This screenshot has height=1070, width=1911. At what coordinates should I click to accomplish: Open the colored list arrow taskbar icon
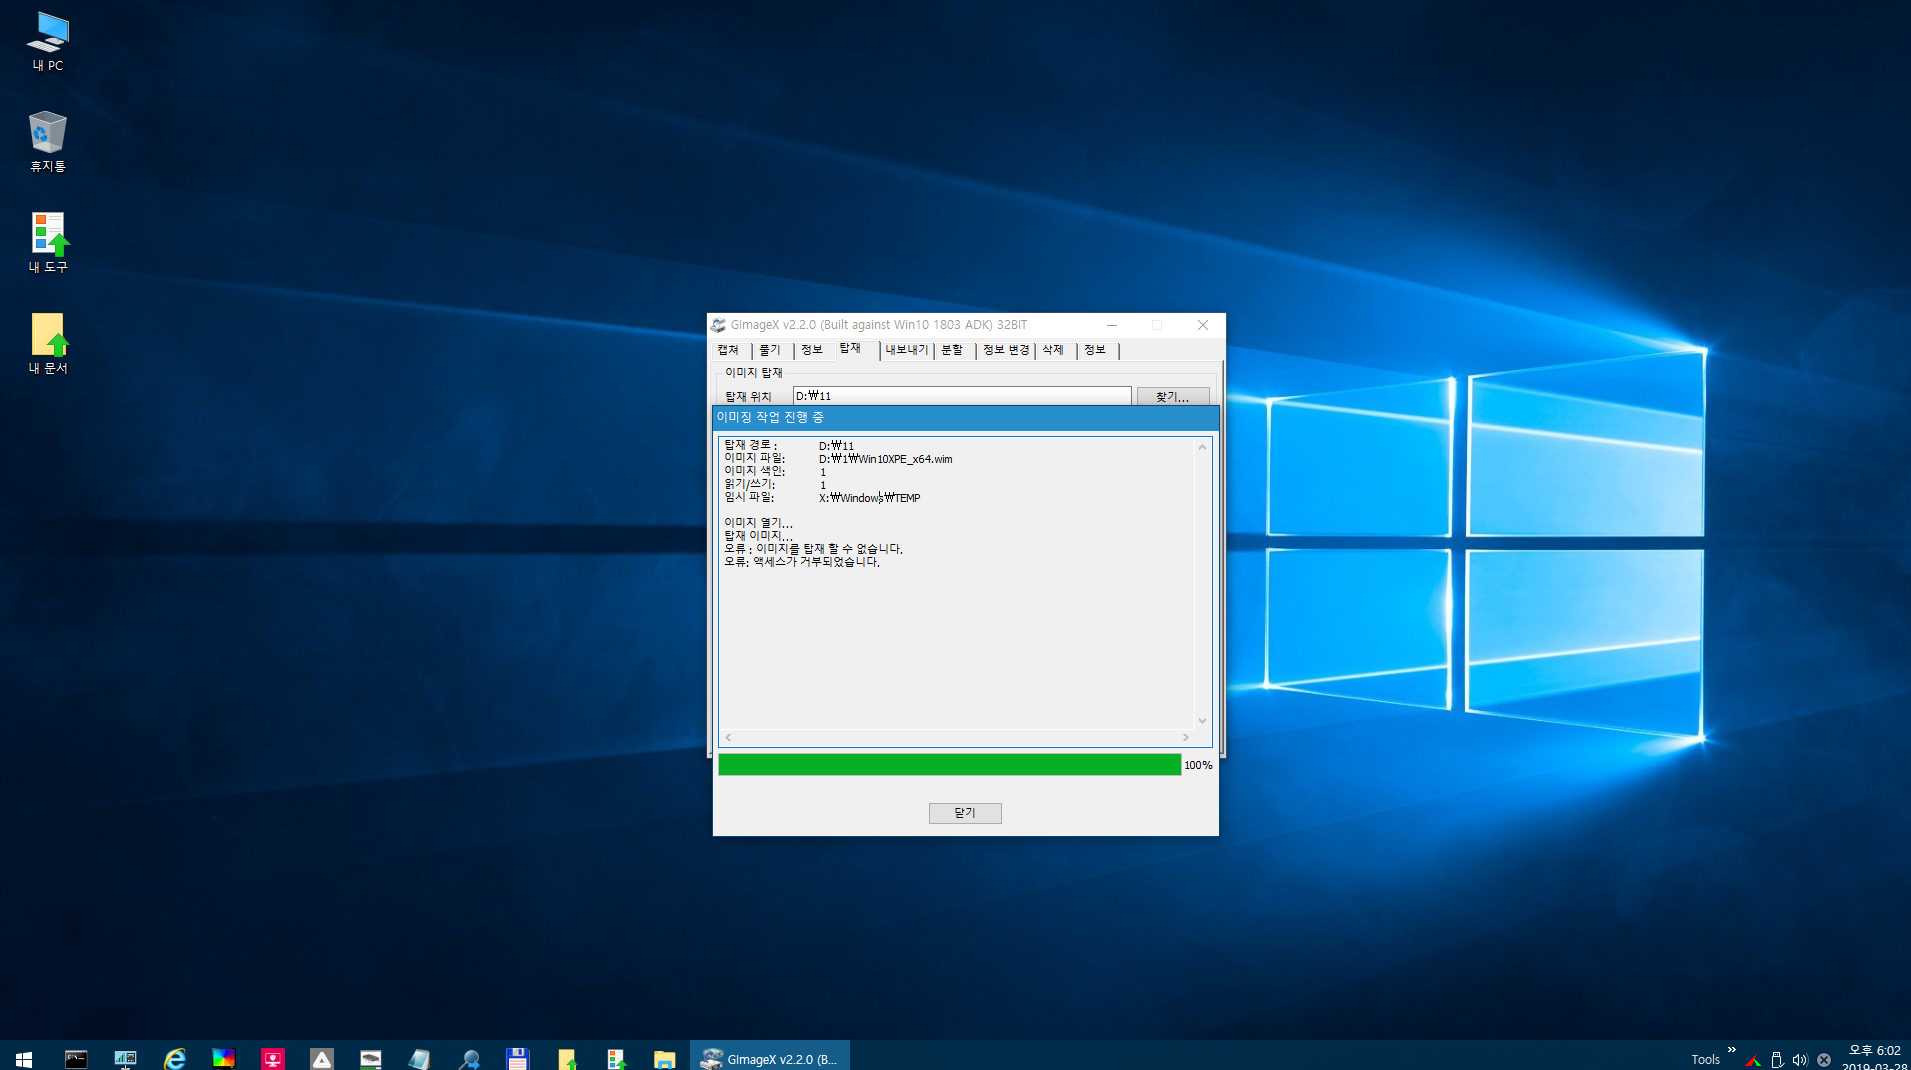(x=615, y=1058)
